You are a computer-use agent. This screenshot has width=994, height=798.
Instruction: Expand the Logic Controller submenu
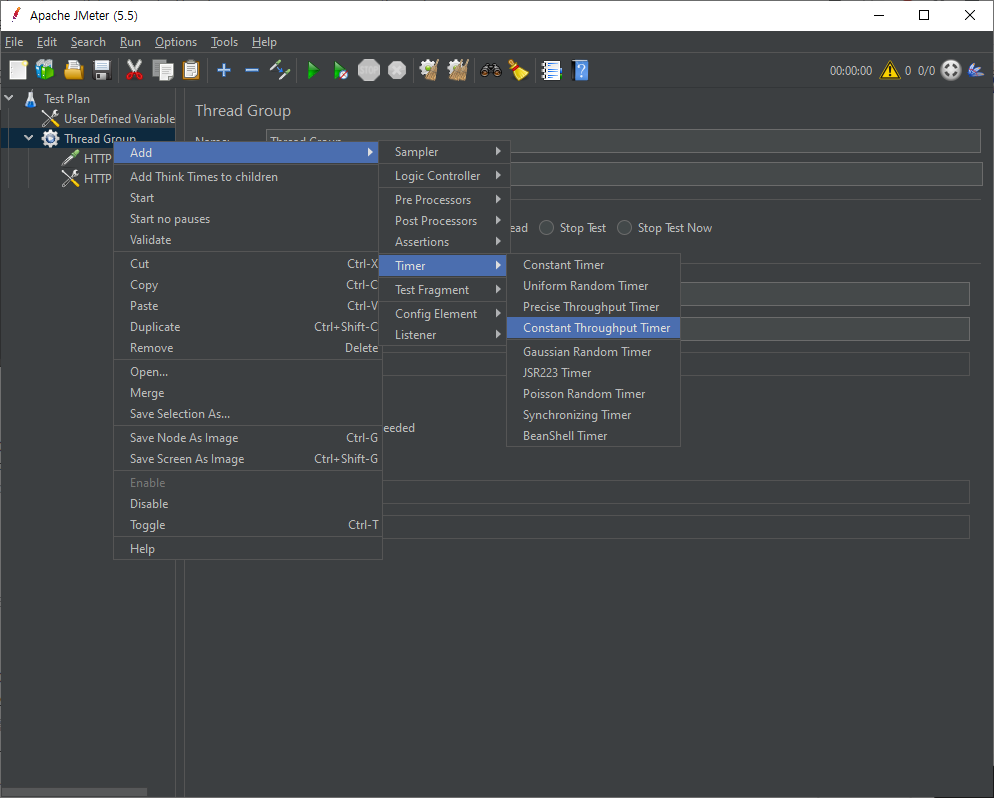[444, 176]
